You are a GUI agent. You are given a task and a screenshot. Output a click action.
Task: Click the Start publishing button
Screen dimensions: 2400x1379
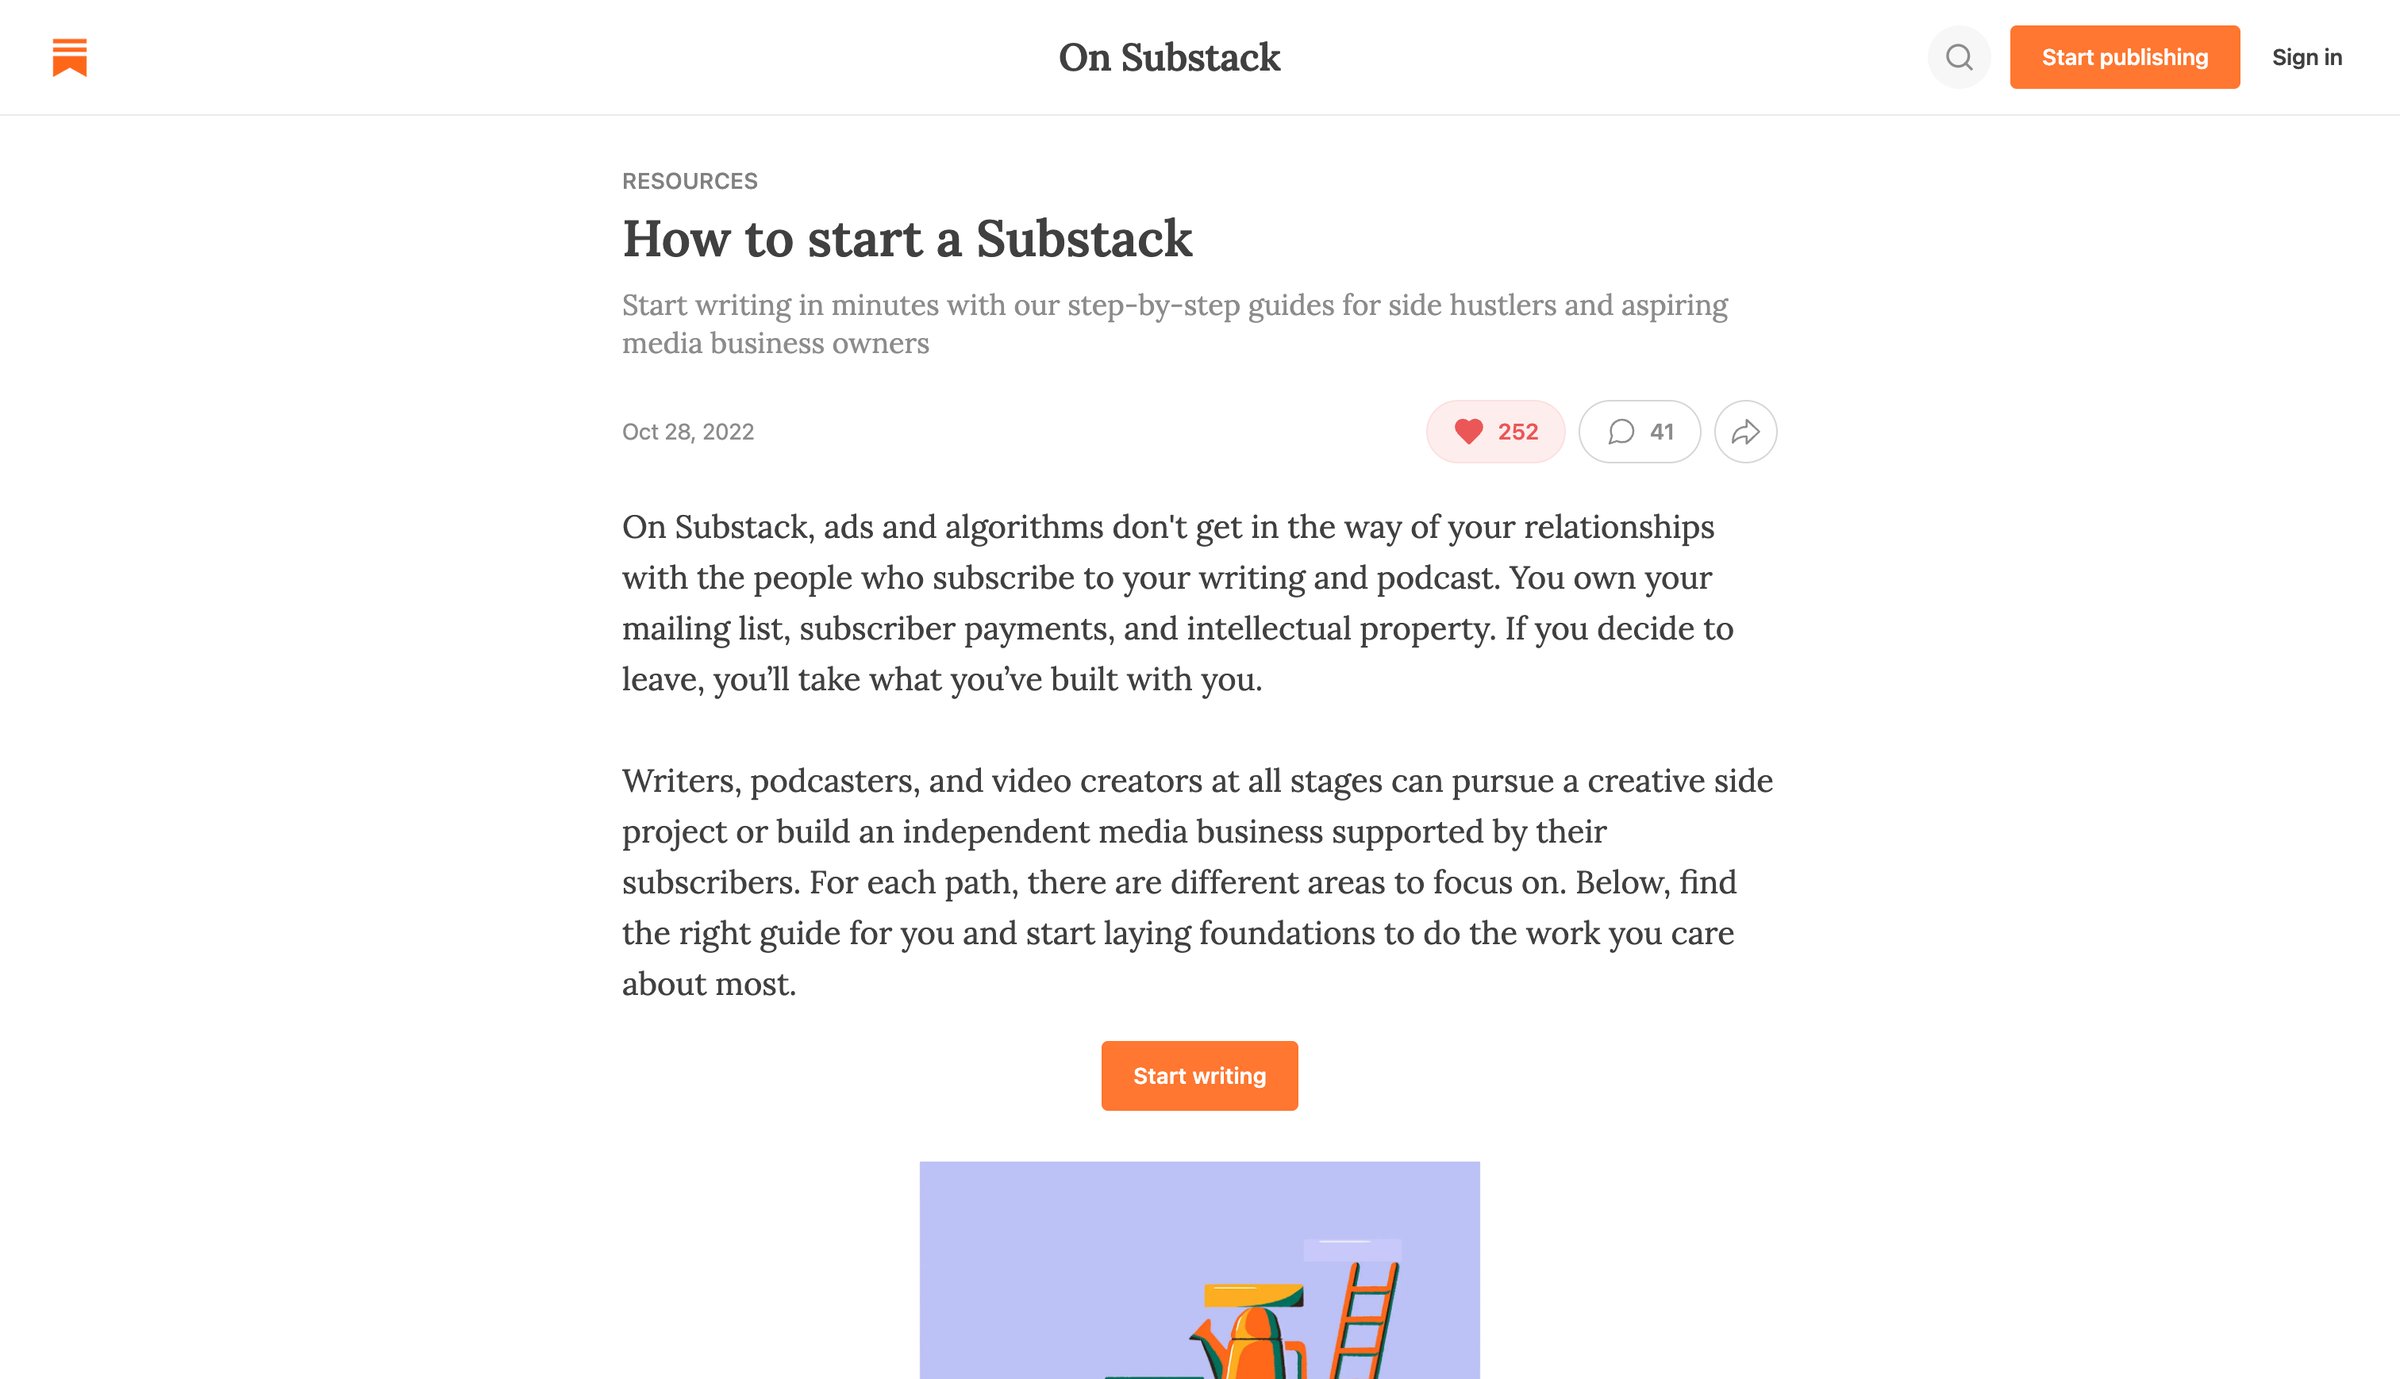click(2124, 57)
